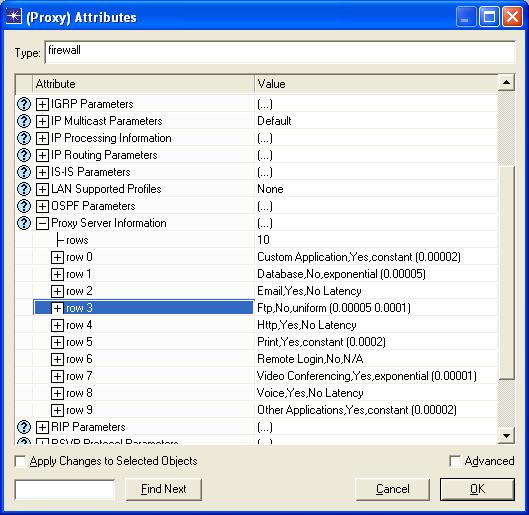Expand the RIP Parameters node
Screen dimensions: 529x515
point(42,427)
